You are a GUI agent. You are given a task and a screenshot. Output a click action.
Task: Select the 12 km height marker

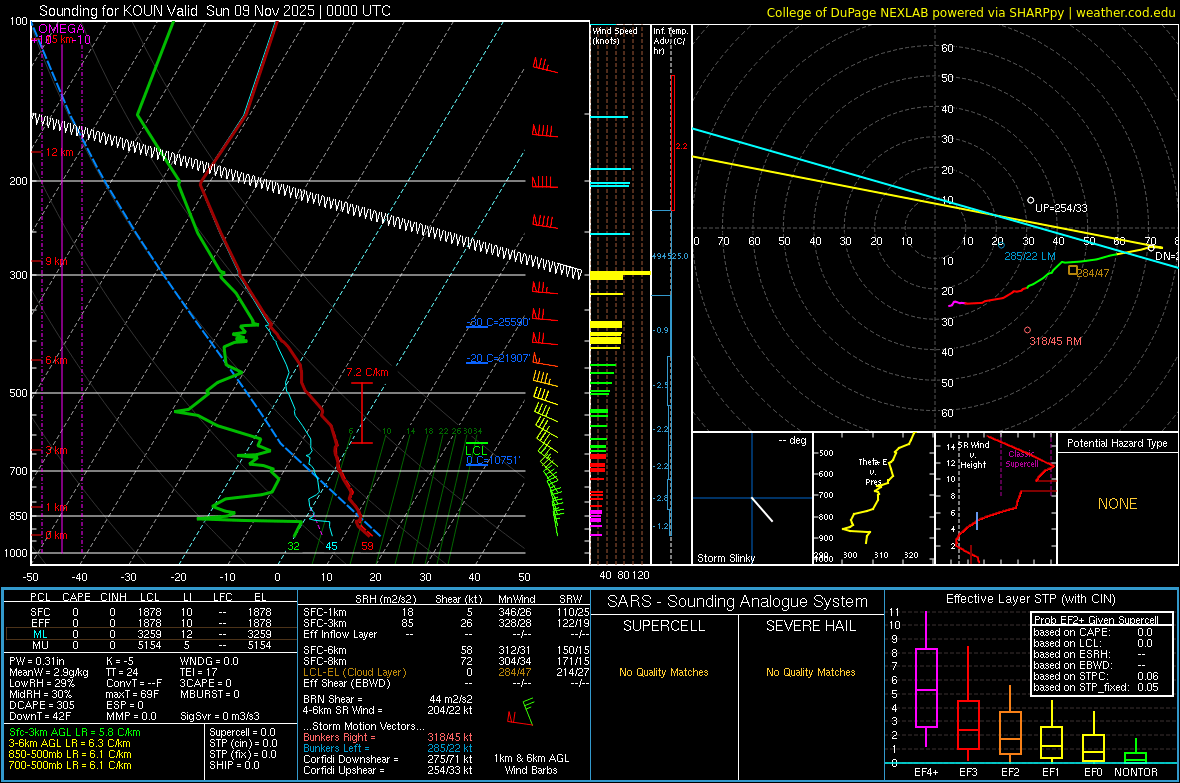(59, 152)
